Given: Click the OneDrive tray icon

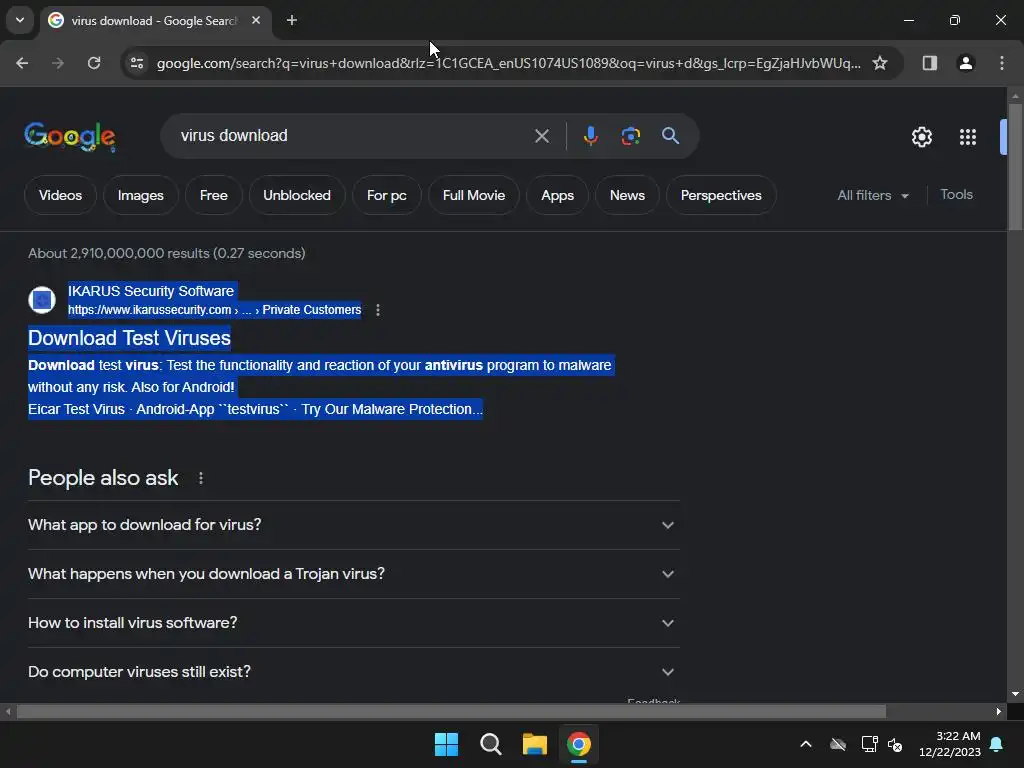Looking at the screenshot, I should [838, 744].
